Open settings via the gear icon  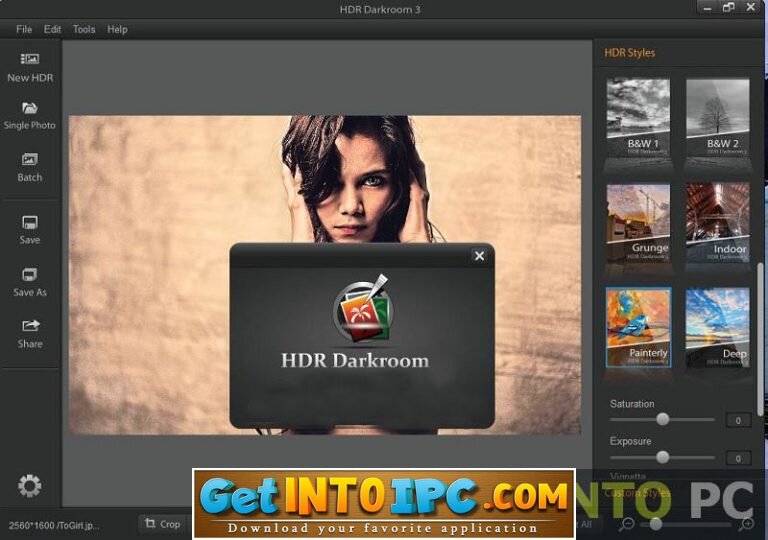click(29, 486)
